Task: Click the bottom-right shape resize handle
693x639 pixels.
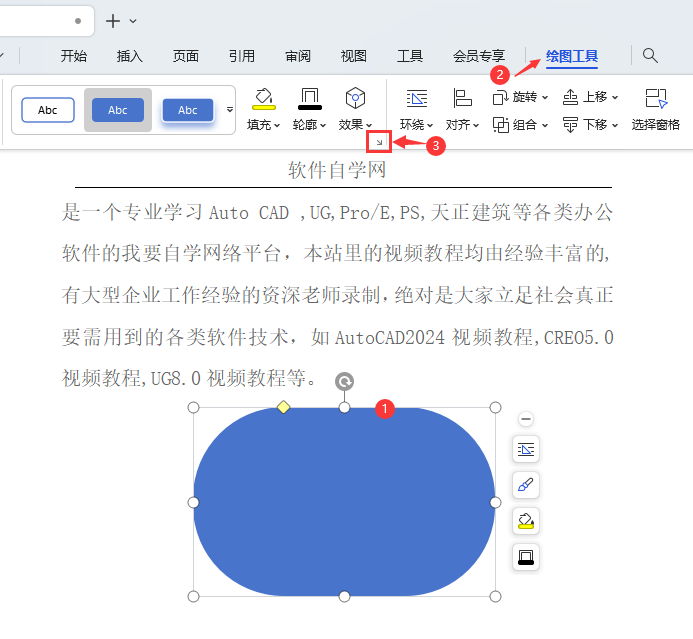Action: [495, 597]
